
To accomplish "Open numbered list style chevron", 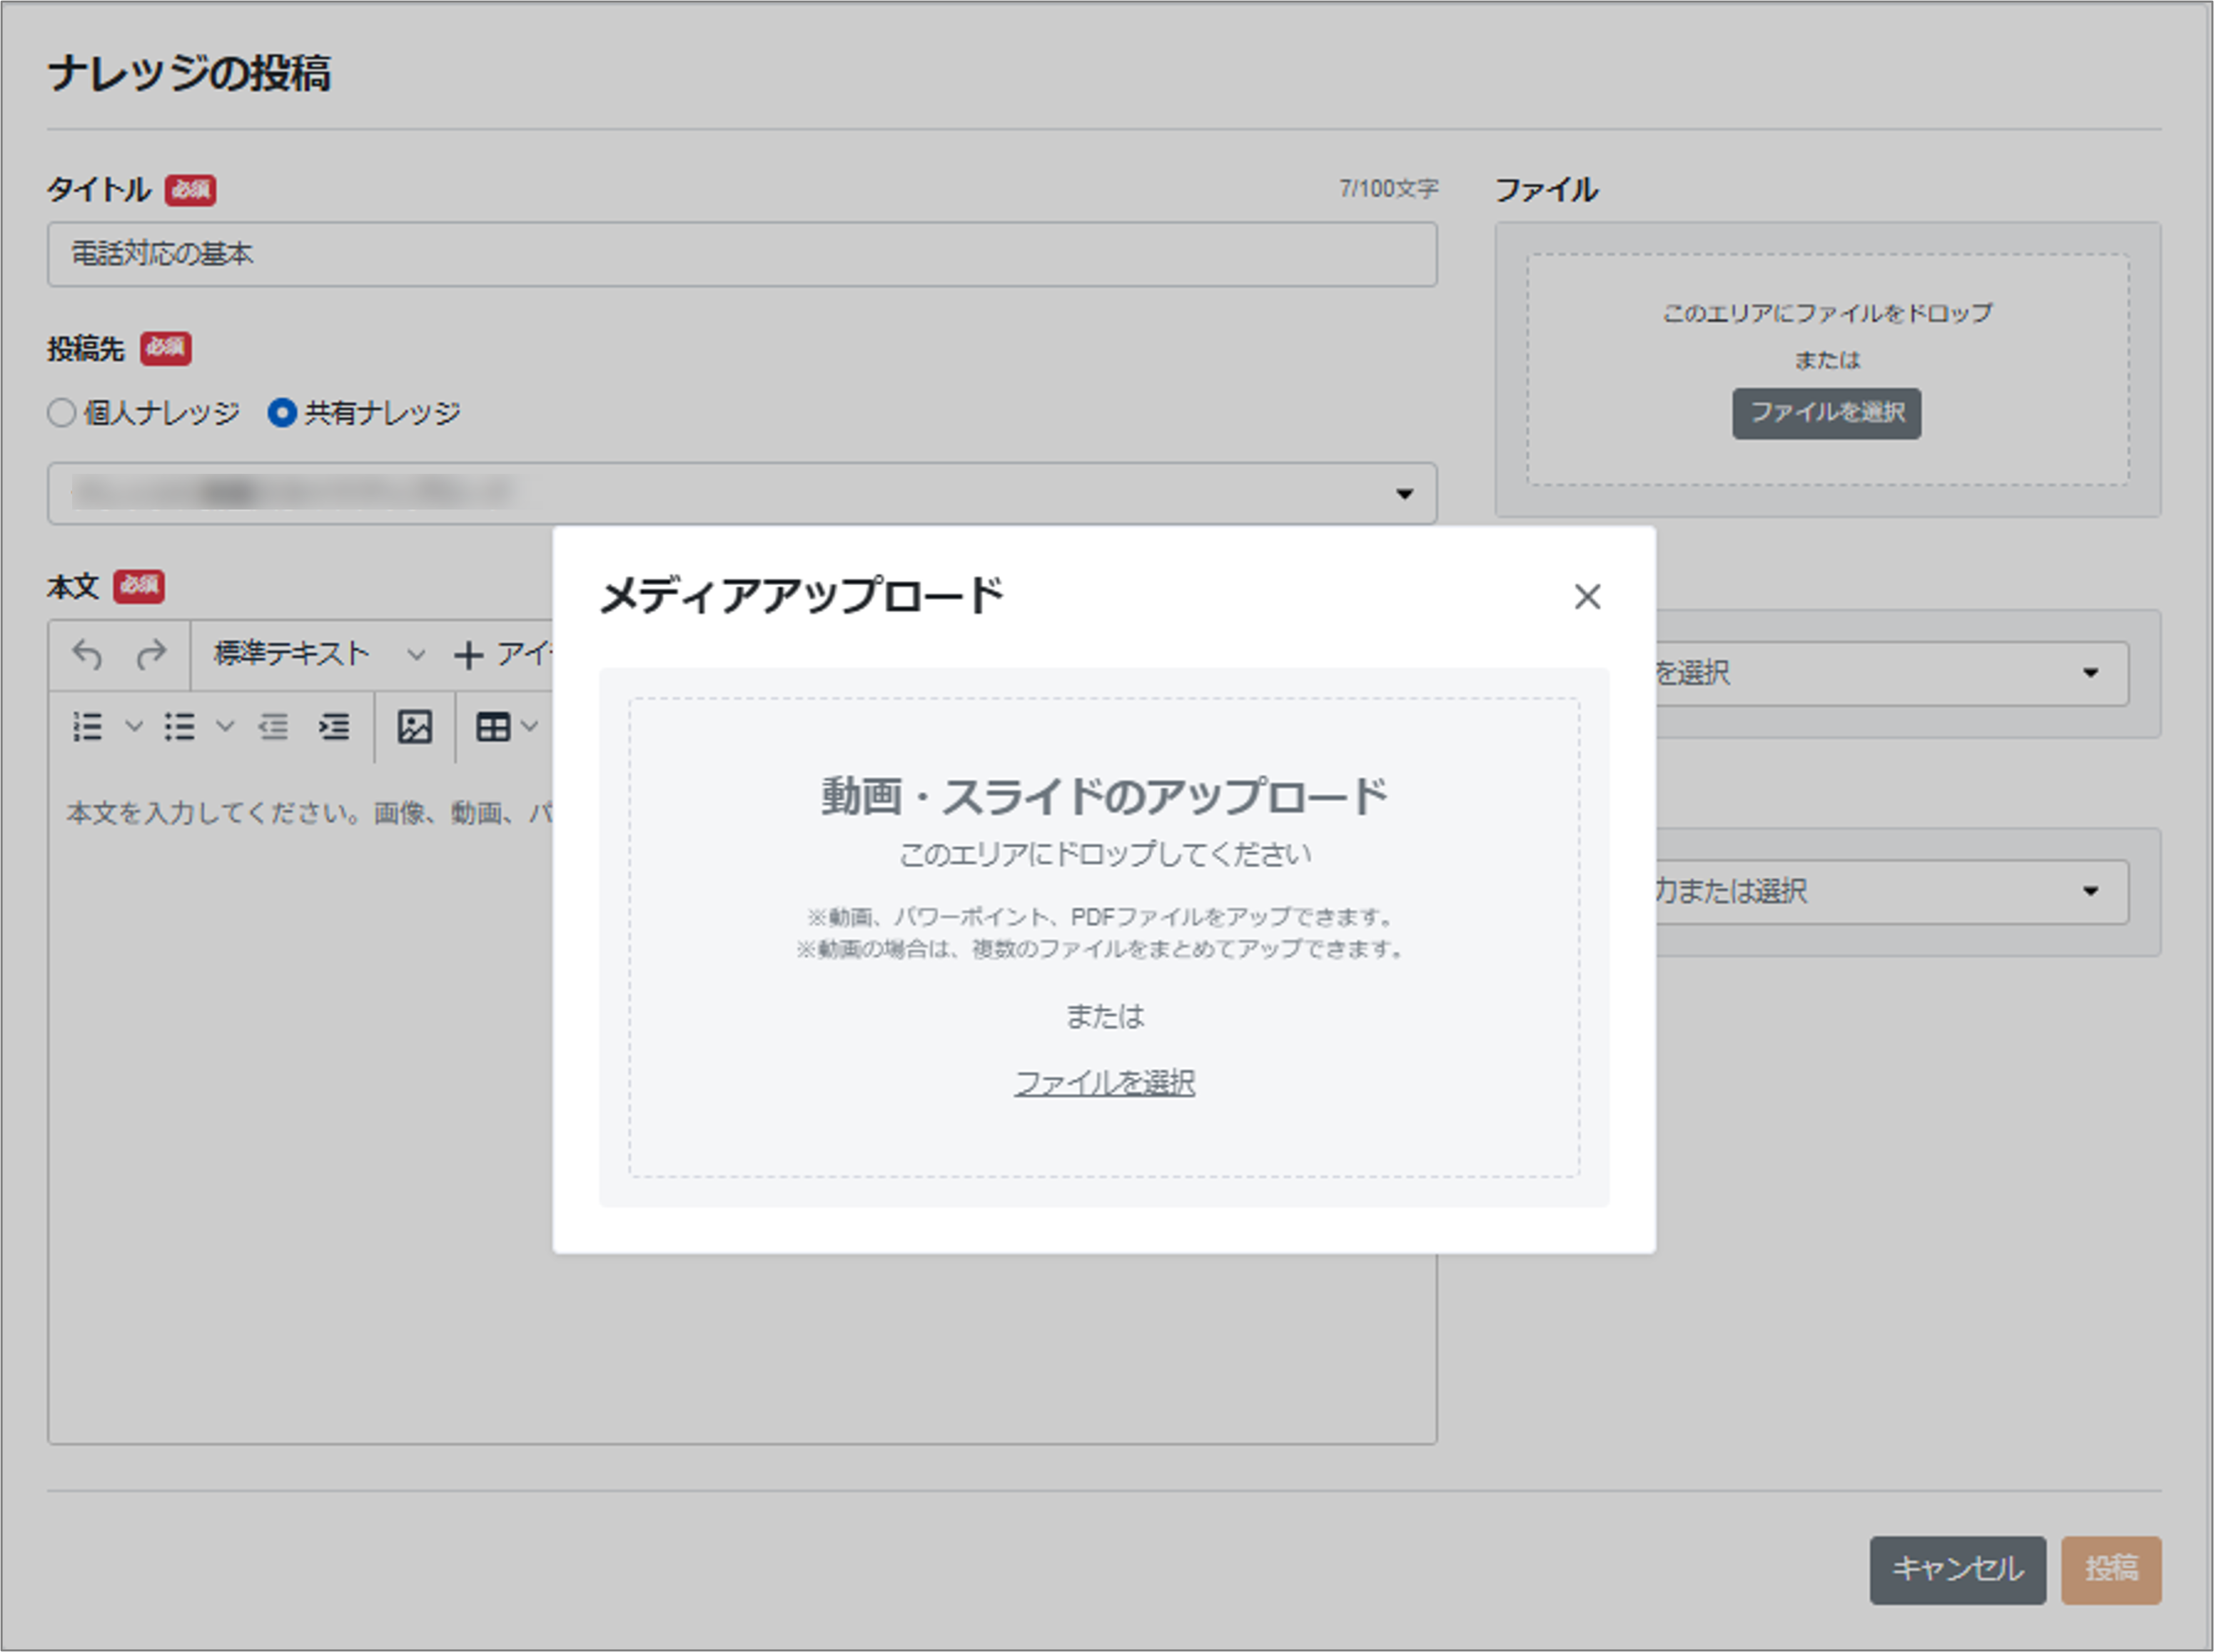I will click(134, 727).
